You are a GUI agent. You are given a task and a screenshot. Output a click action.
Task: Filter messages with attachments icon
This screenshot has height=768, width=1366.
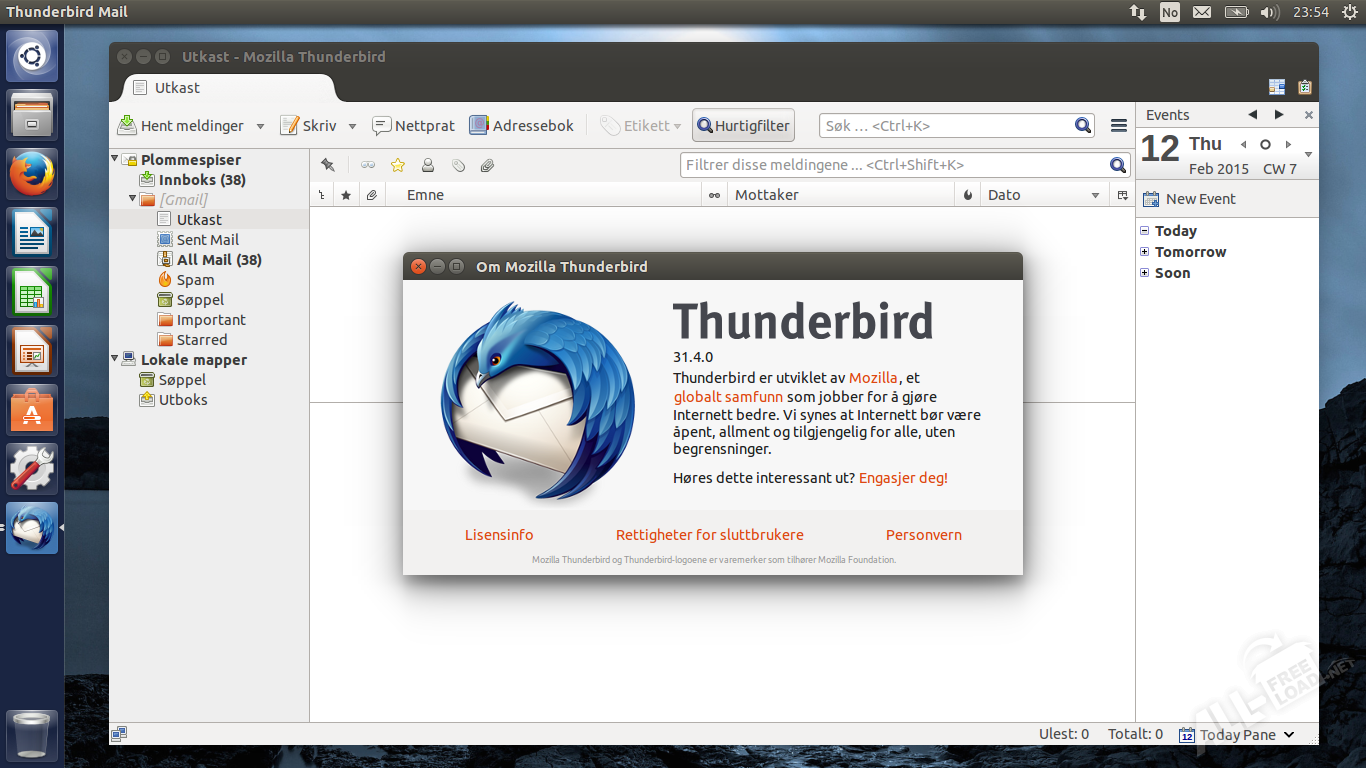[488, 165]
